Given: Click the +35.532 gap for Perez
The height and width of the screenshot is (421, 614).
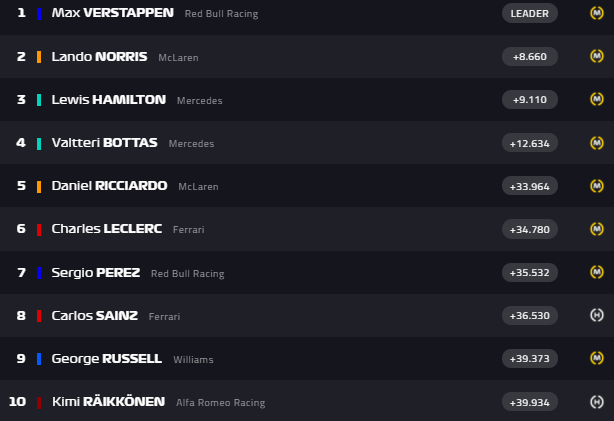Looking at the screenshot, I should [x=529, y=272].
